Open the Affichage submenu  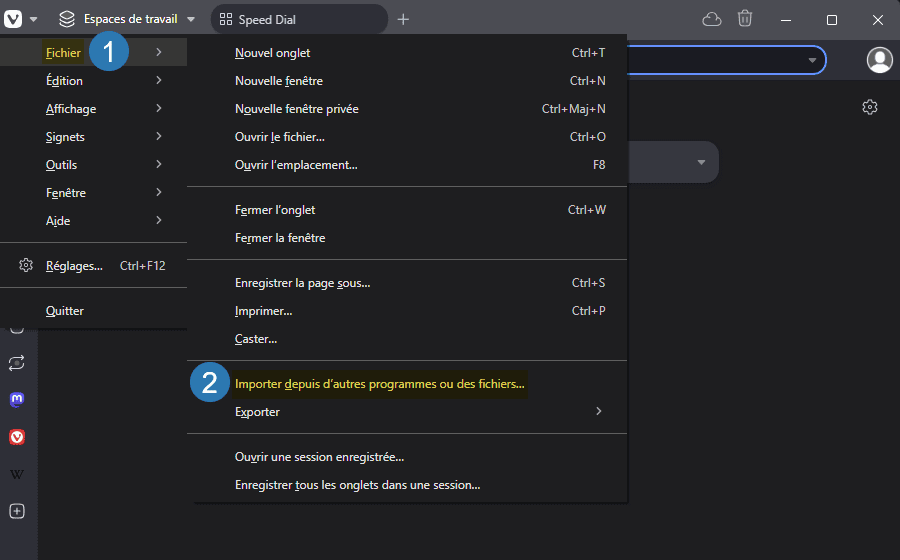point(93,108)
